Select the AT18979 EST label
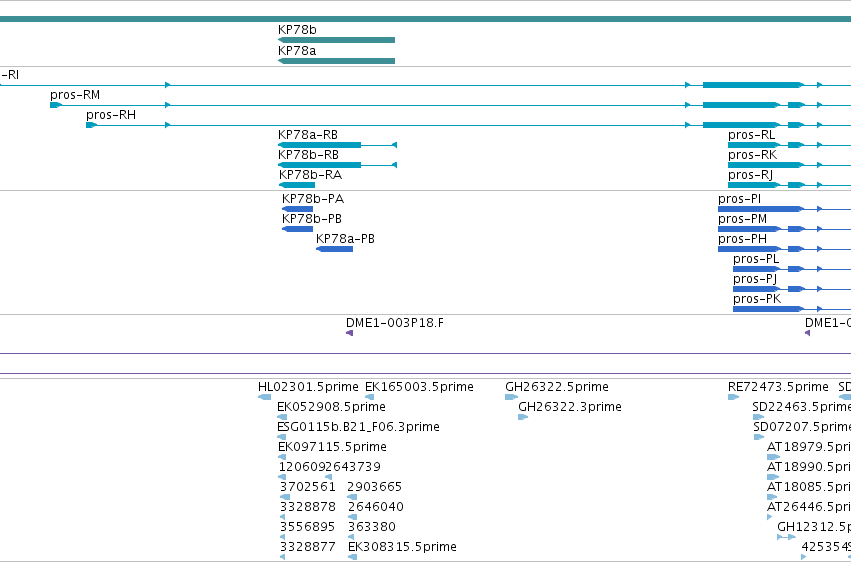This screenshot has height=562, width=851. point(809,448)
